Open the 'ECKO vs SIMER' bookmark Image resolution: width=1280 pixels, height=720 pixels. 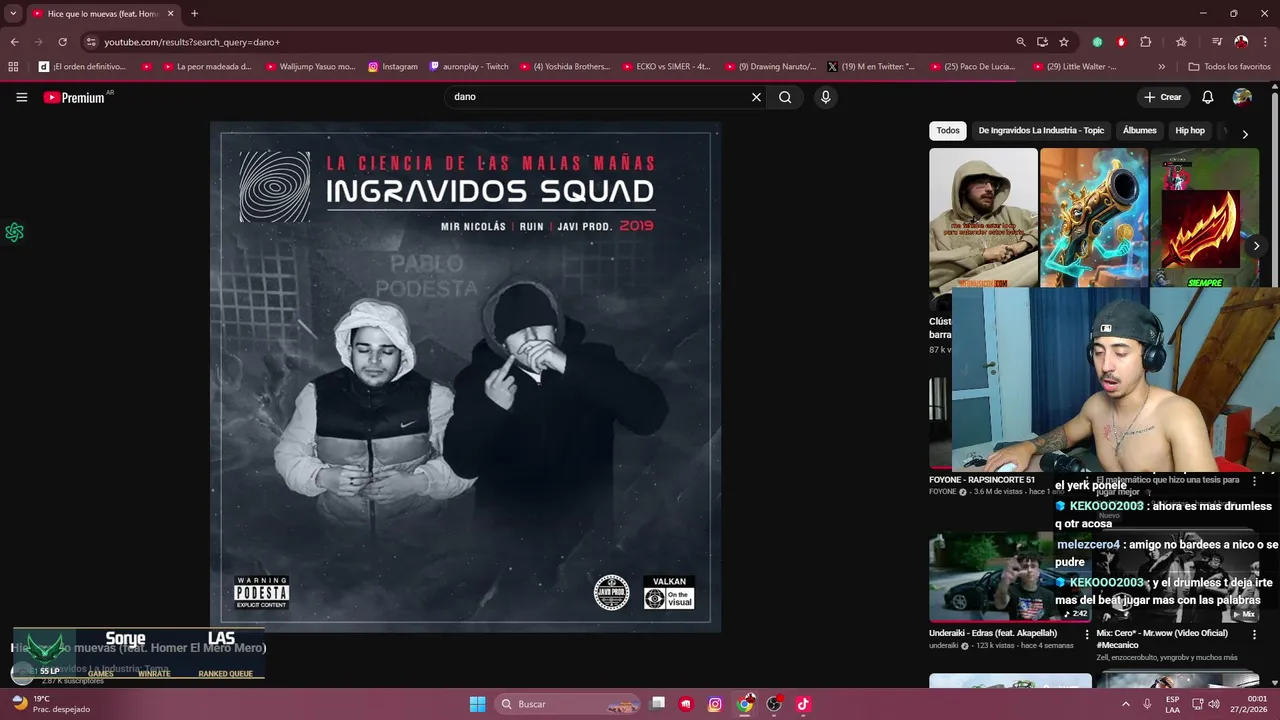pos(665,67)
